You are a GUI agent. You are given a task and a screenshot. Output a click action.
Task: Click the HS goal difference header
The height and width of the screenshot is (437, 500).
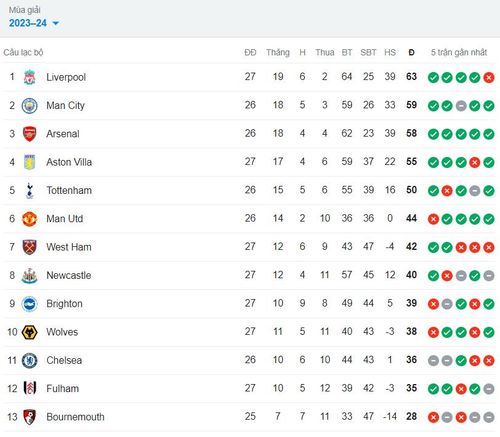click(390, 52)
